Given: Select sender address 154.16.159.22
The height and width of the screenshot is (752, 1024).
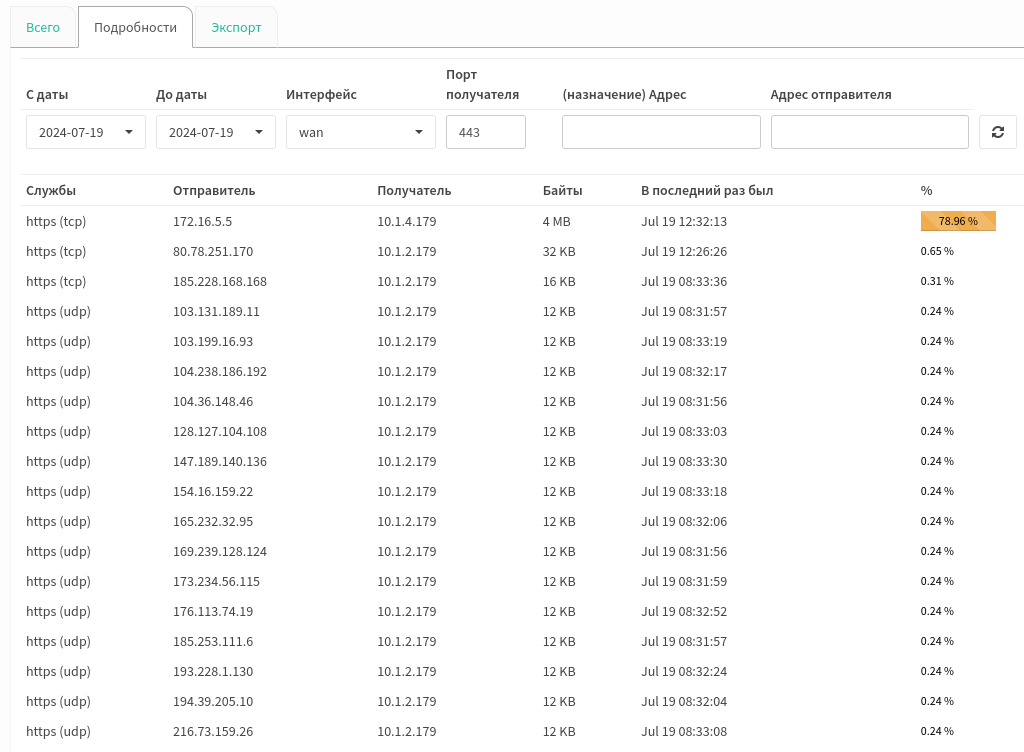Looking at the screenshot, I should coord(213,492).
